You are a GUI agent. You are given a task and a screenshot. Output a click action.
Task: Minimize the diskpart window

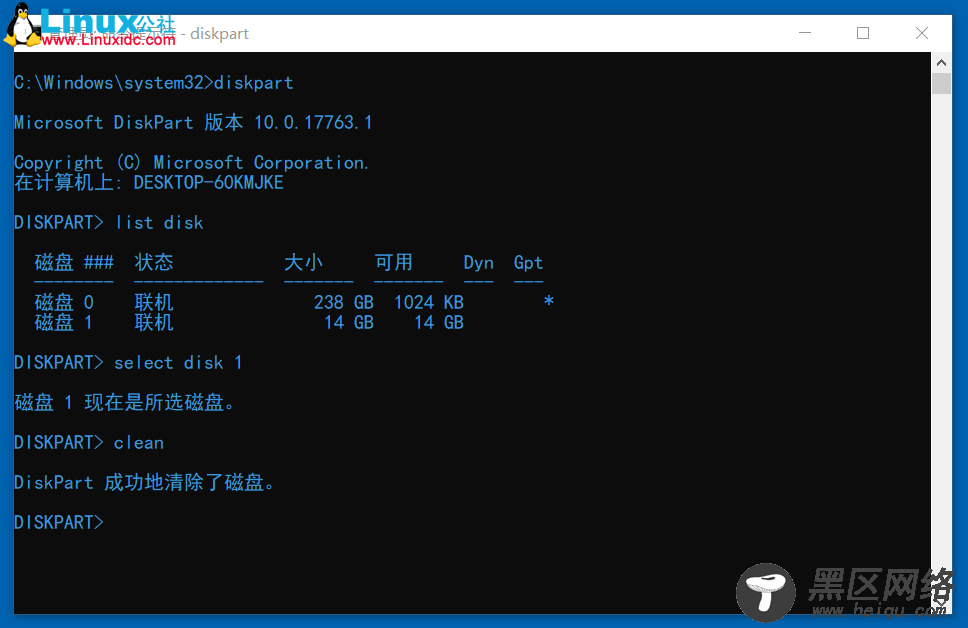pos(805,33)
